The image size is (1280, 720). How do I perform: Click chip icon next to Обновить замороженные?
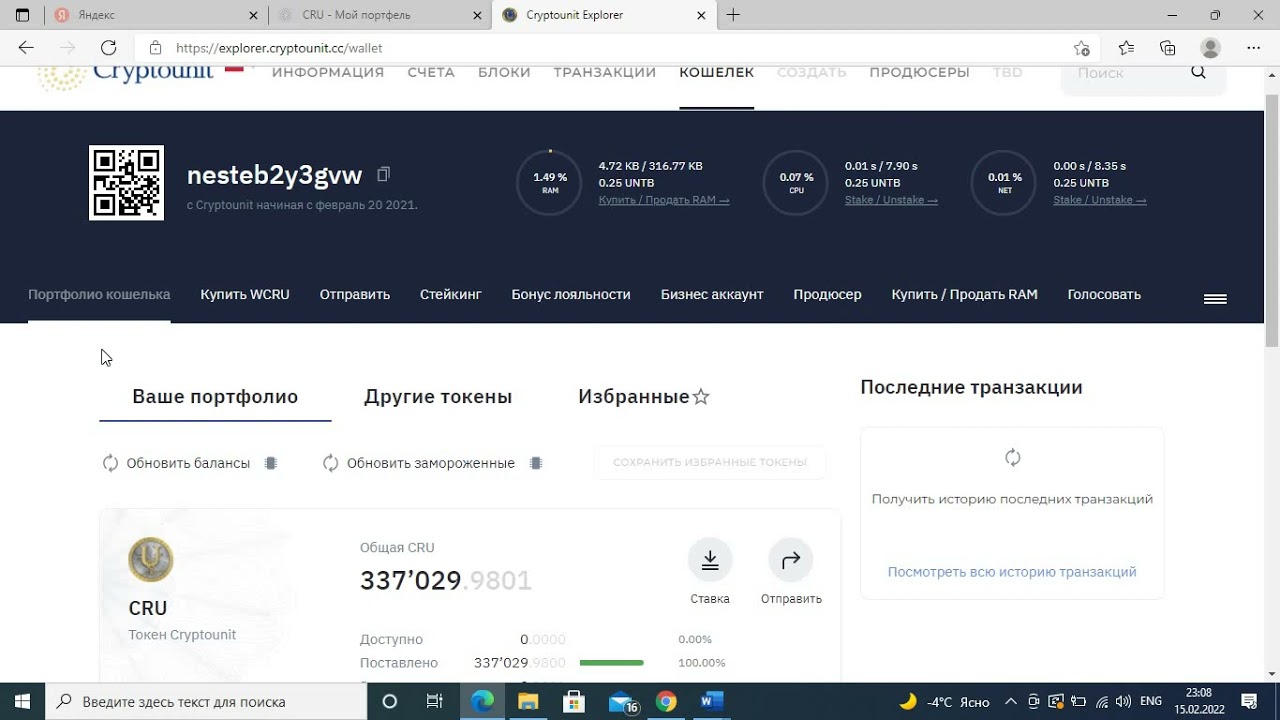535,463
